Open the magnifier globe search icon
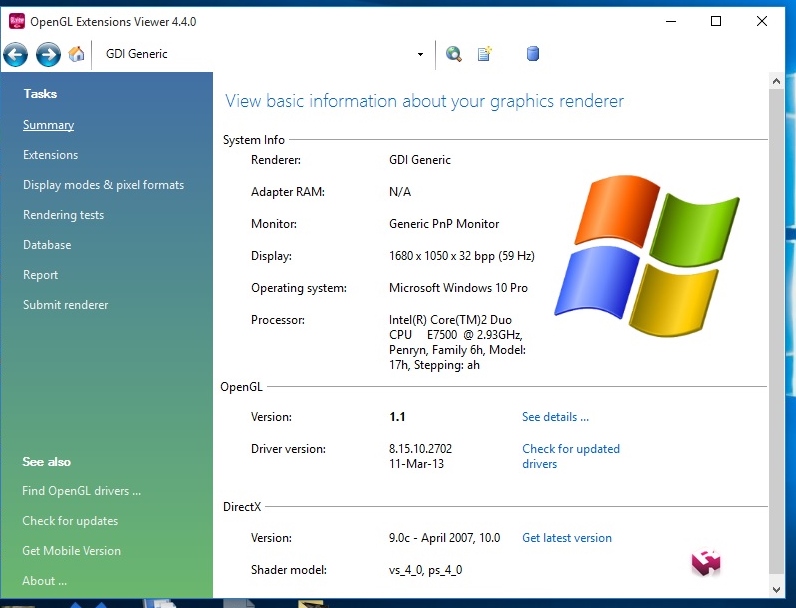Image resolution: width=796 pixels, height=608 pixels. 454,54
